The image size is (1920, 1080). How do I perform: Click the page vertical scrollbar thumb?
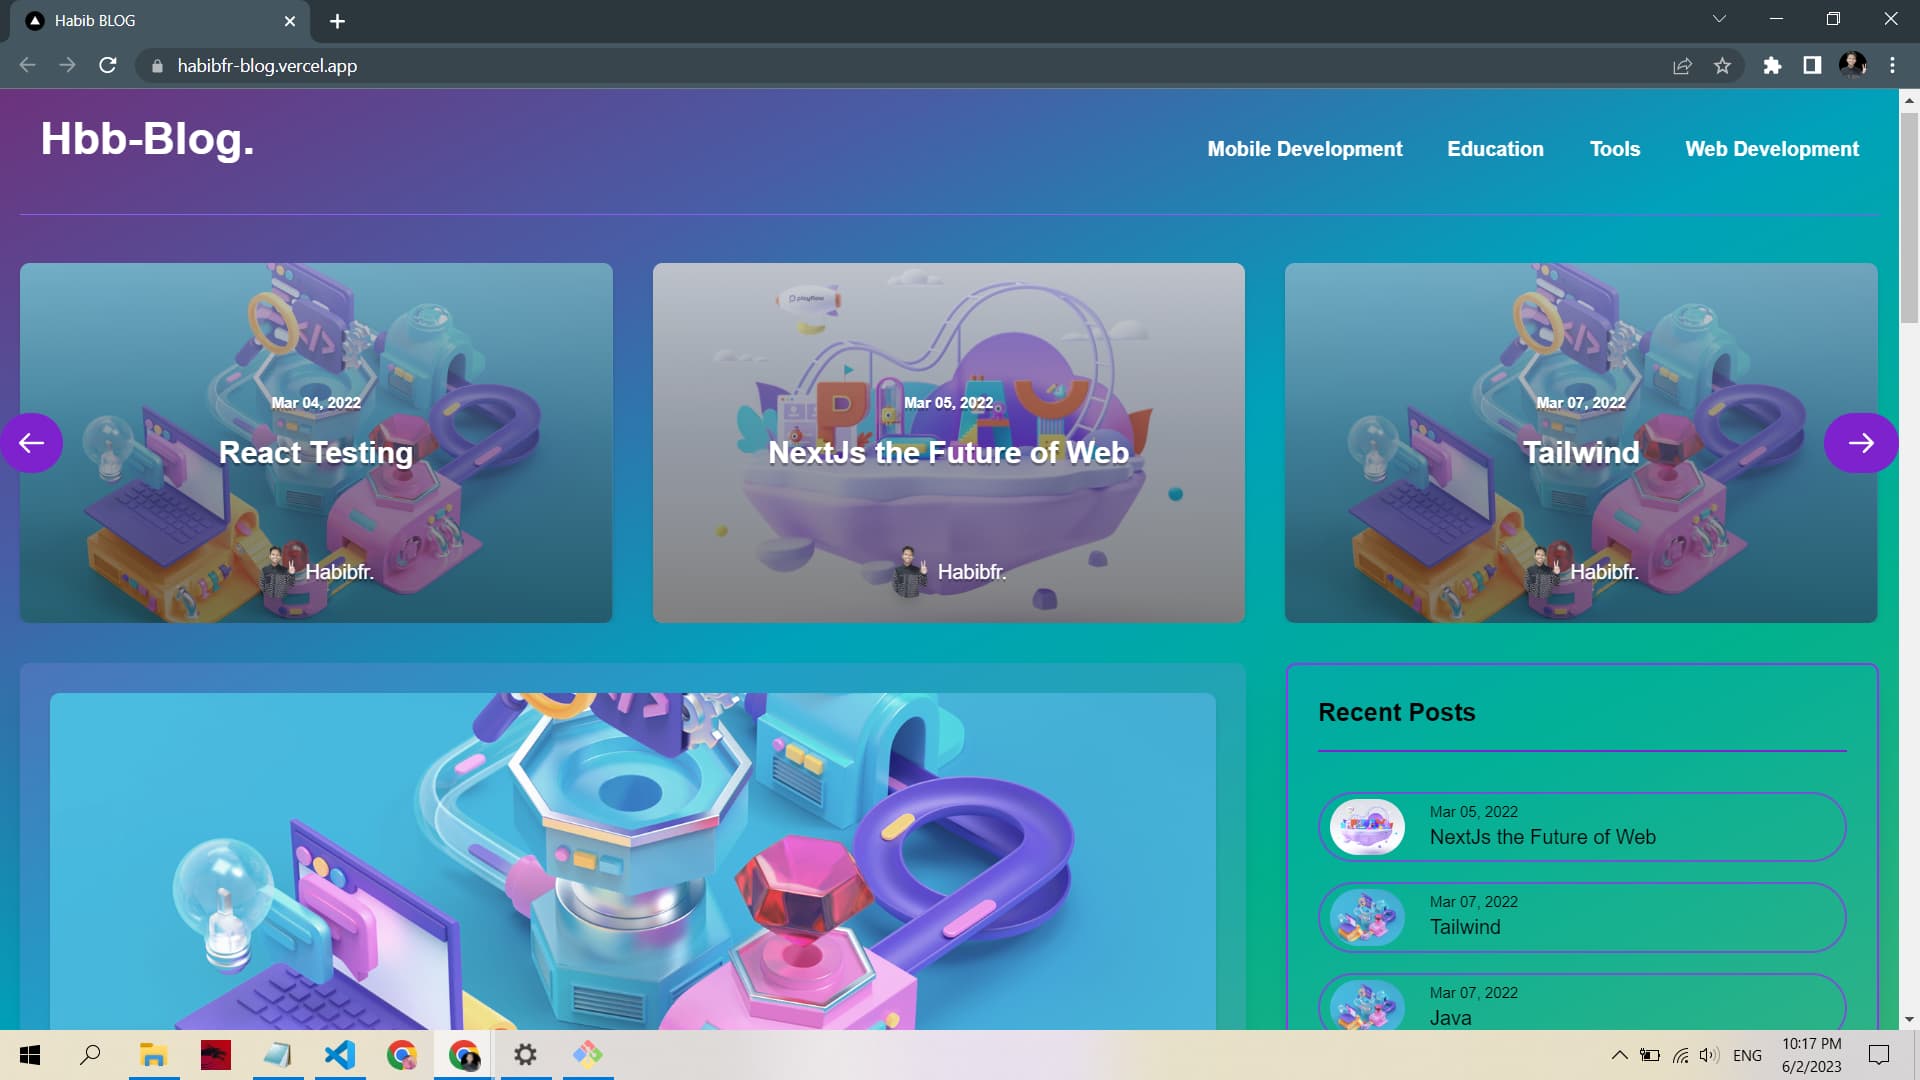1909,217
